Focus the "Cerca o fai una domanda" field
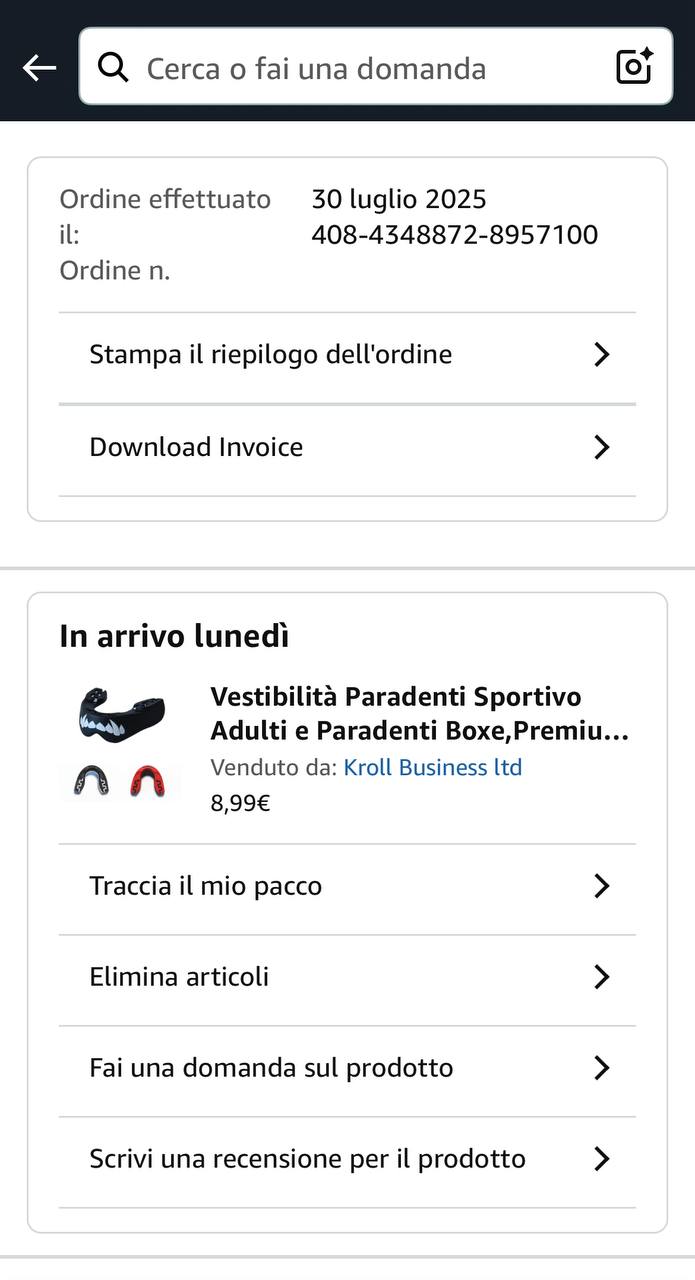 (x=360, y=68)
